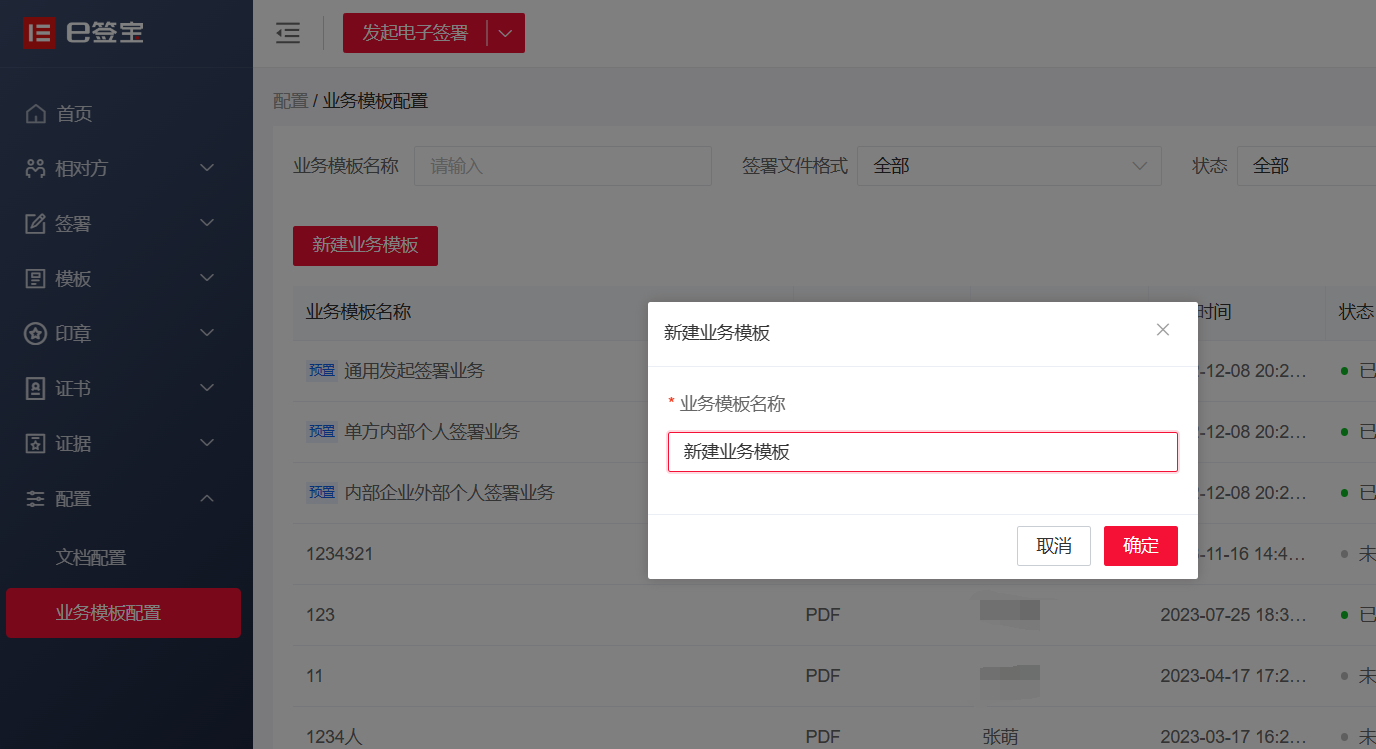The image size is (1376, 749).
Task: Collapse the sidebar with the menu fold icon
Action: click(x=288, y=33)
